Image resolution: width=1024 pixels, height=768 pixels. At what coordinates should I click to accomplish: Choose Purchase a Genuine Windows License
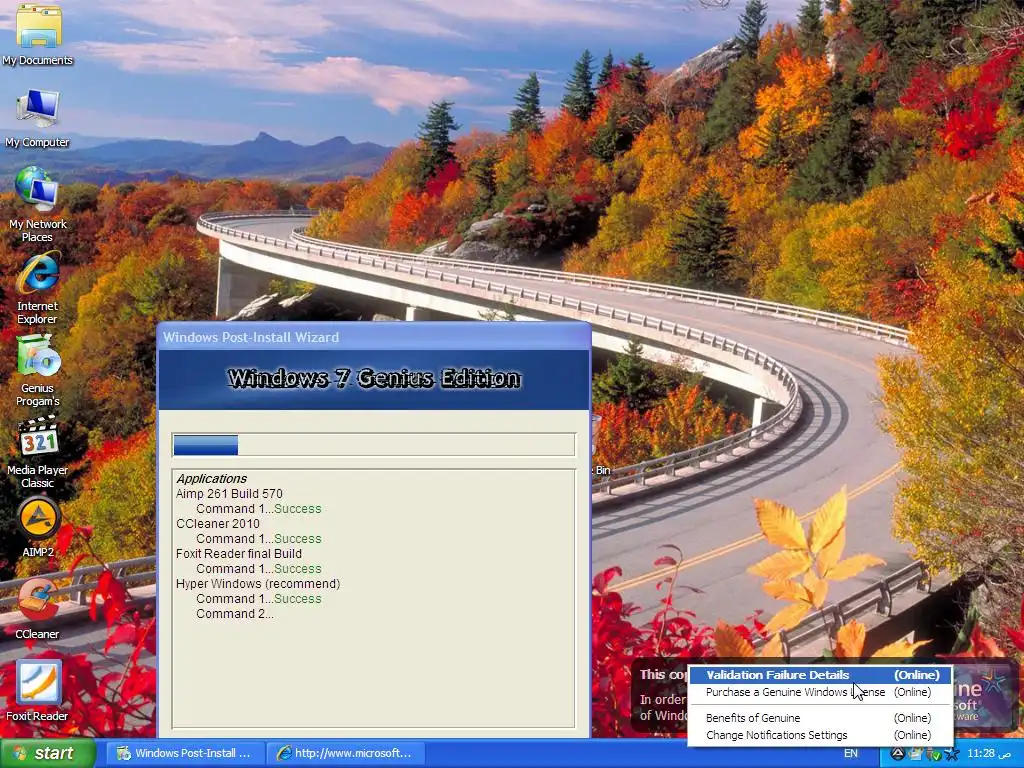tap(820, 692)
